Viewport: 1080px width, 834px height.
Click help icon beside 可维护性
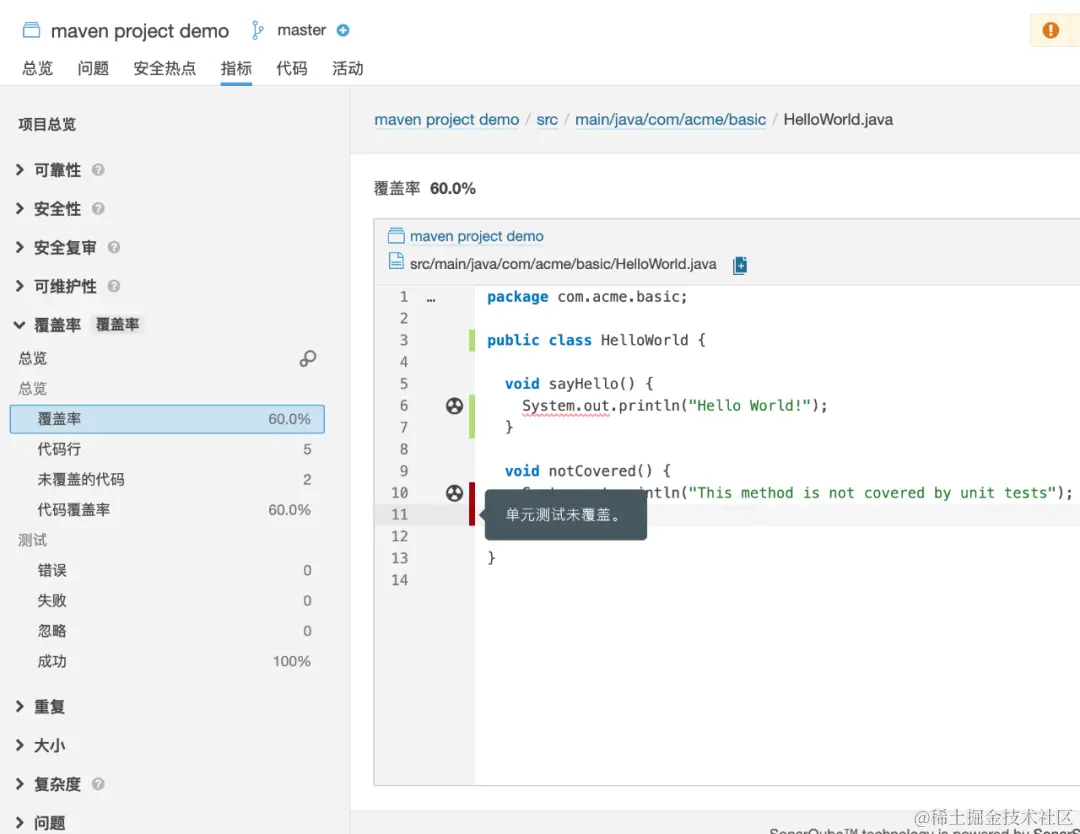click(114, 285)
